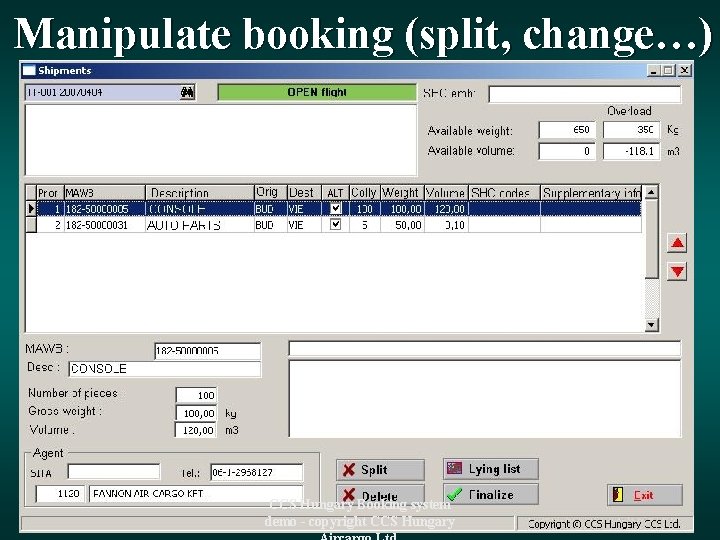
Task: Click the Finalize button
Action: pyautogui.click(x=491, y=495)
